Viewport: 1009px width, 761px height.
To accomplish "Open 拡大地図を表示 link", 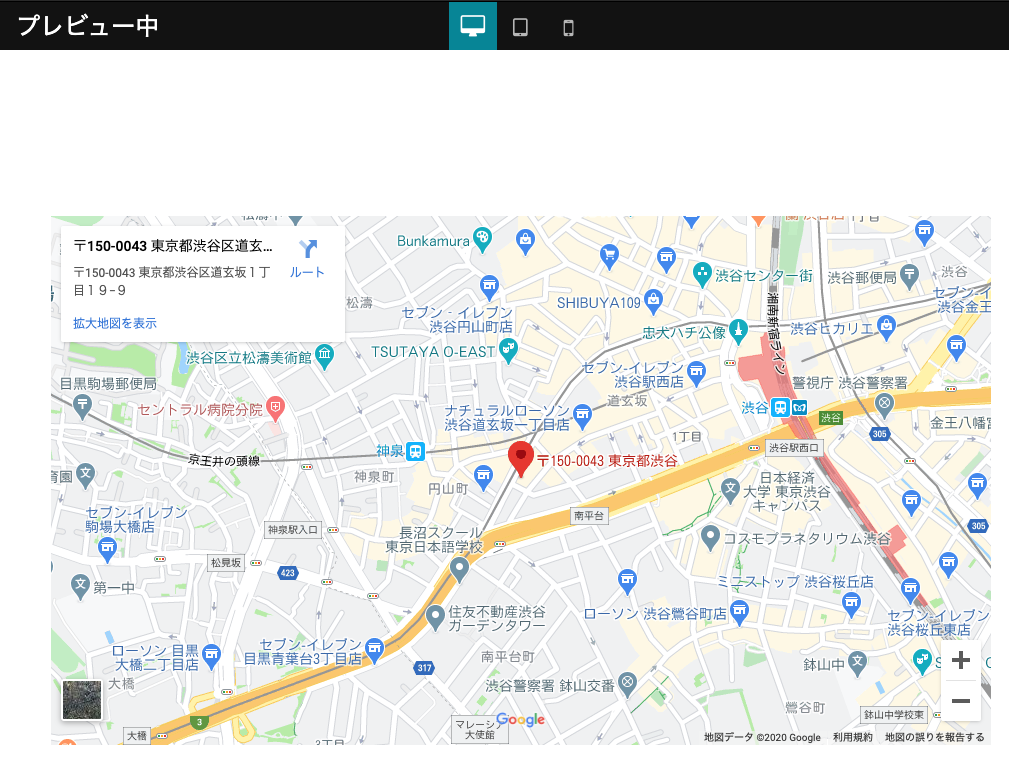I will tap(115, 323).
